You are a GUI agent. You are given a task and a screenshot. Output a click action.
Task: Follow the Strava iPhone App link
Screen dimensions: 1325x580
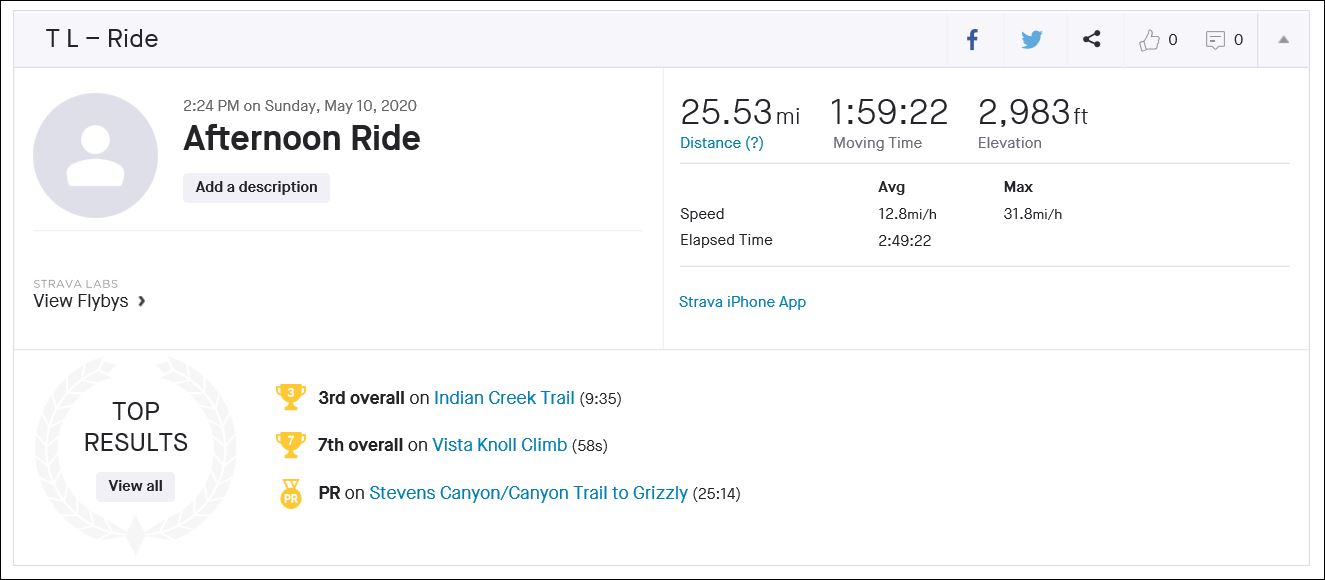coord(742,302)
